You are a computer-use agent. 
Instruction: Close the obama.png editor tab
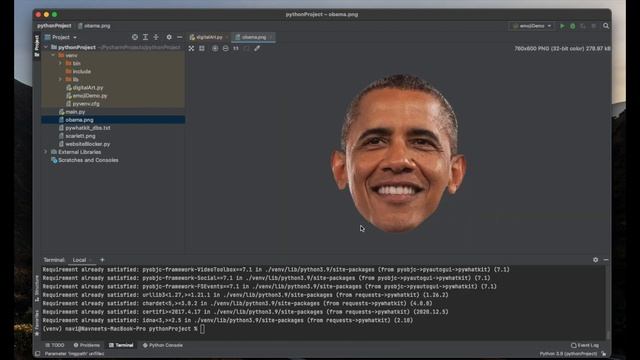271,37
